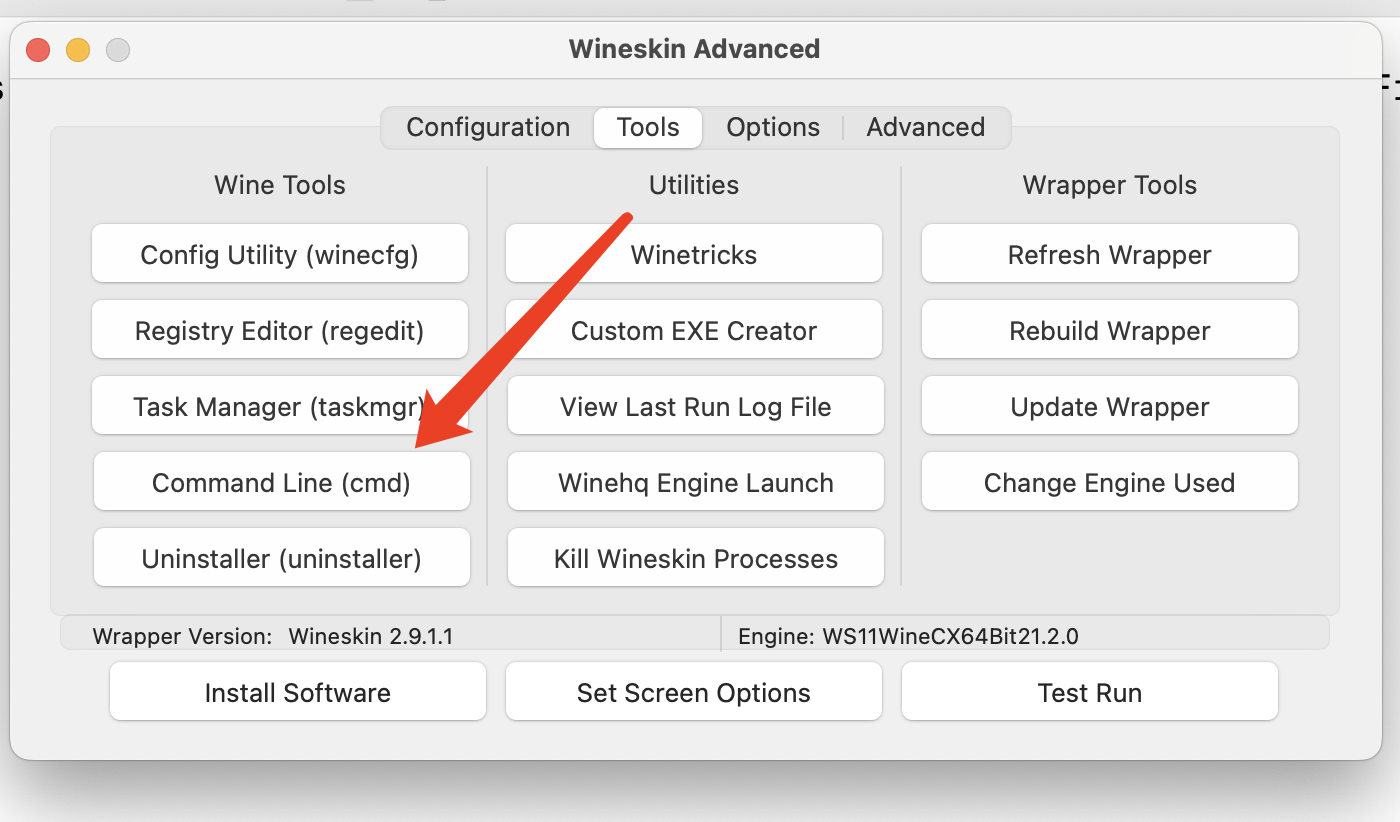
Task: Open Uninstaller (uninstaller) tool
Action: pyautogui.click(x=282, y=558)
